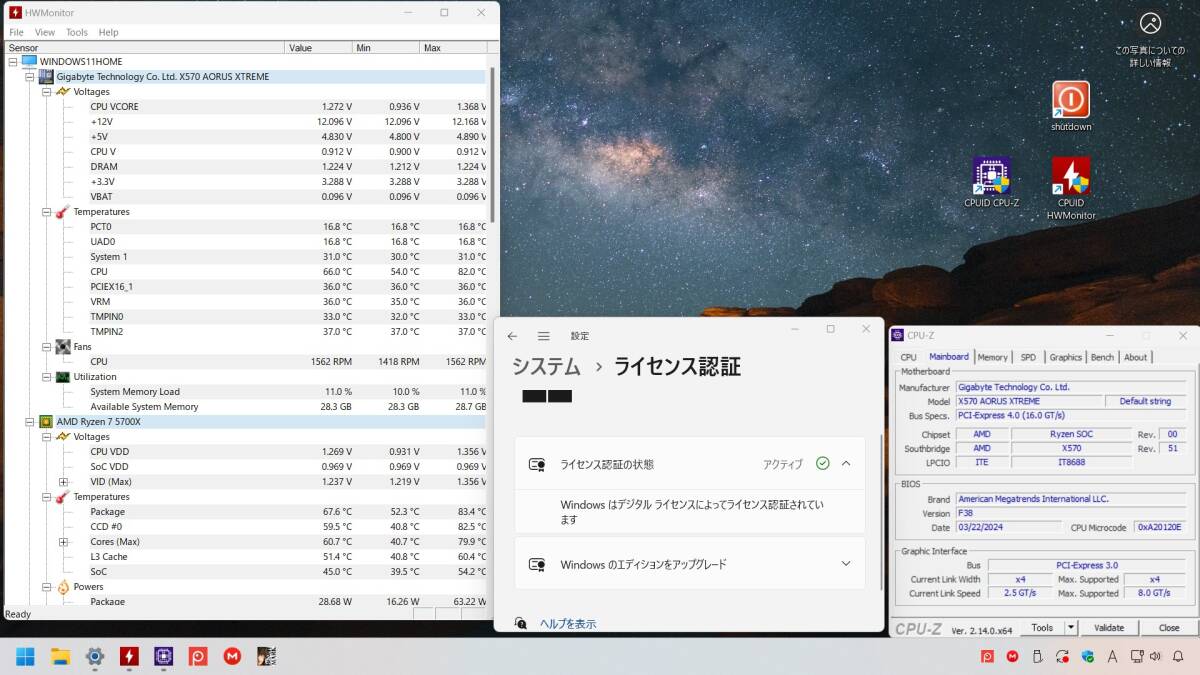Select the System Memory Load row
The height and width of the screenshot is (675, 1200).
click(x=246, y=391)
